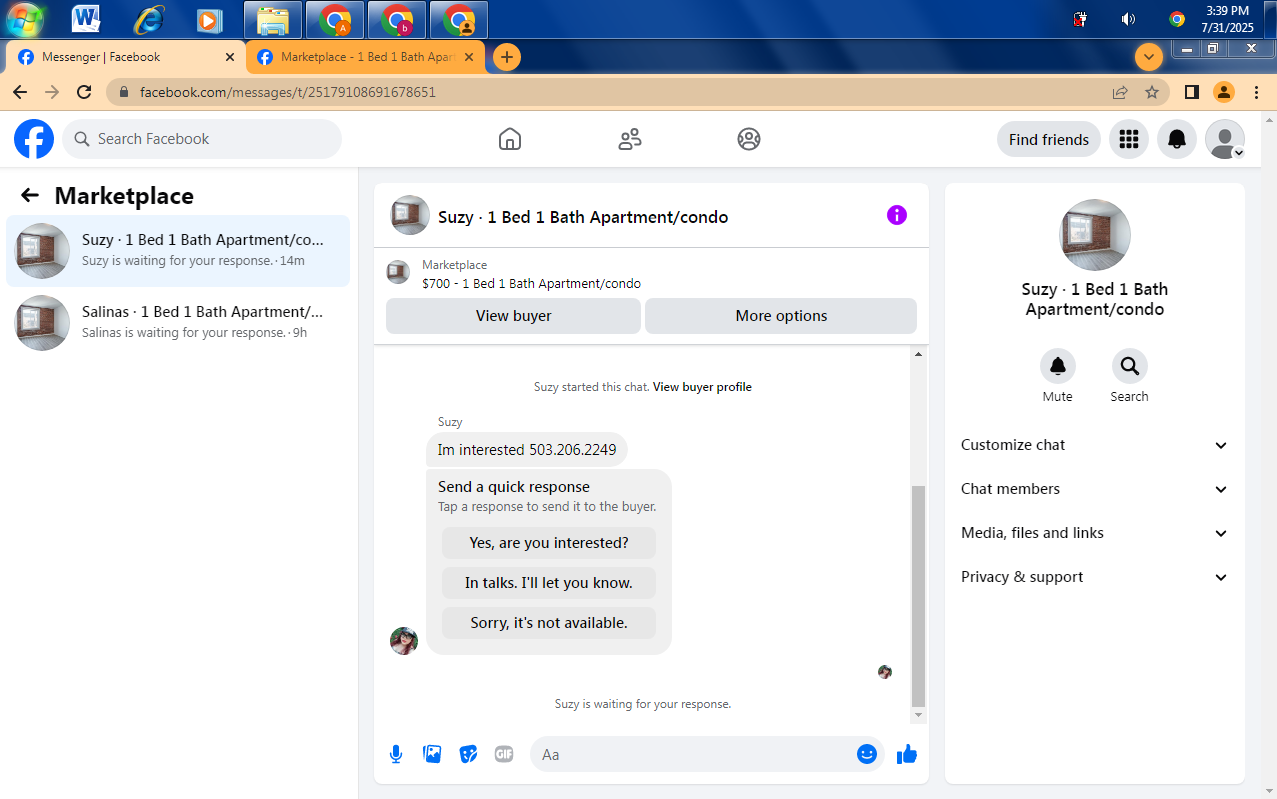
Task: Open the View buyer profile link
Action: (x=702, y=387)
